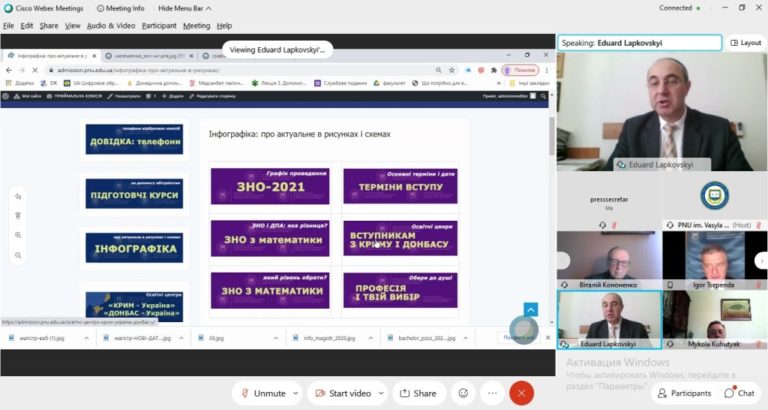Click the red leave meeting button
768x410 pixels.
[521, 393]
